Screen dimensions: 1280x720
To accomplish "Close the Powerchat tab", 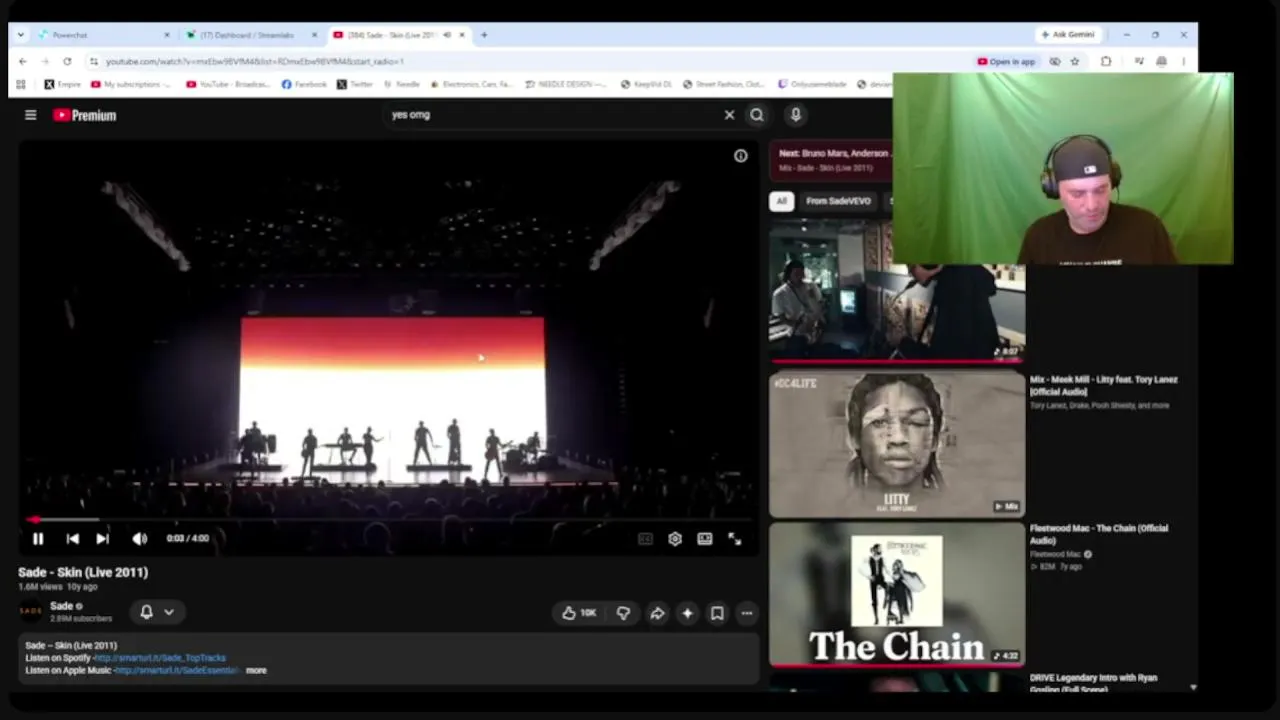I will pyautogui.click(x=167, y=35).
